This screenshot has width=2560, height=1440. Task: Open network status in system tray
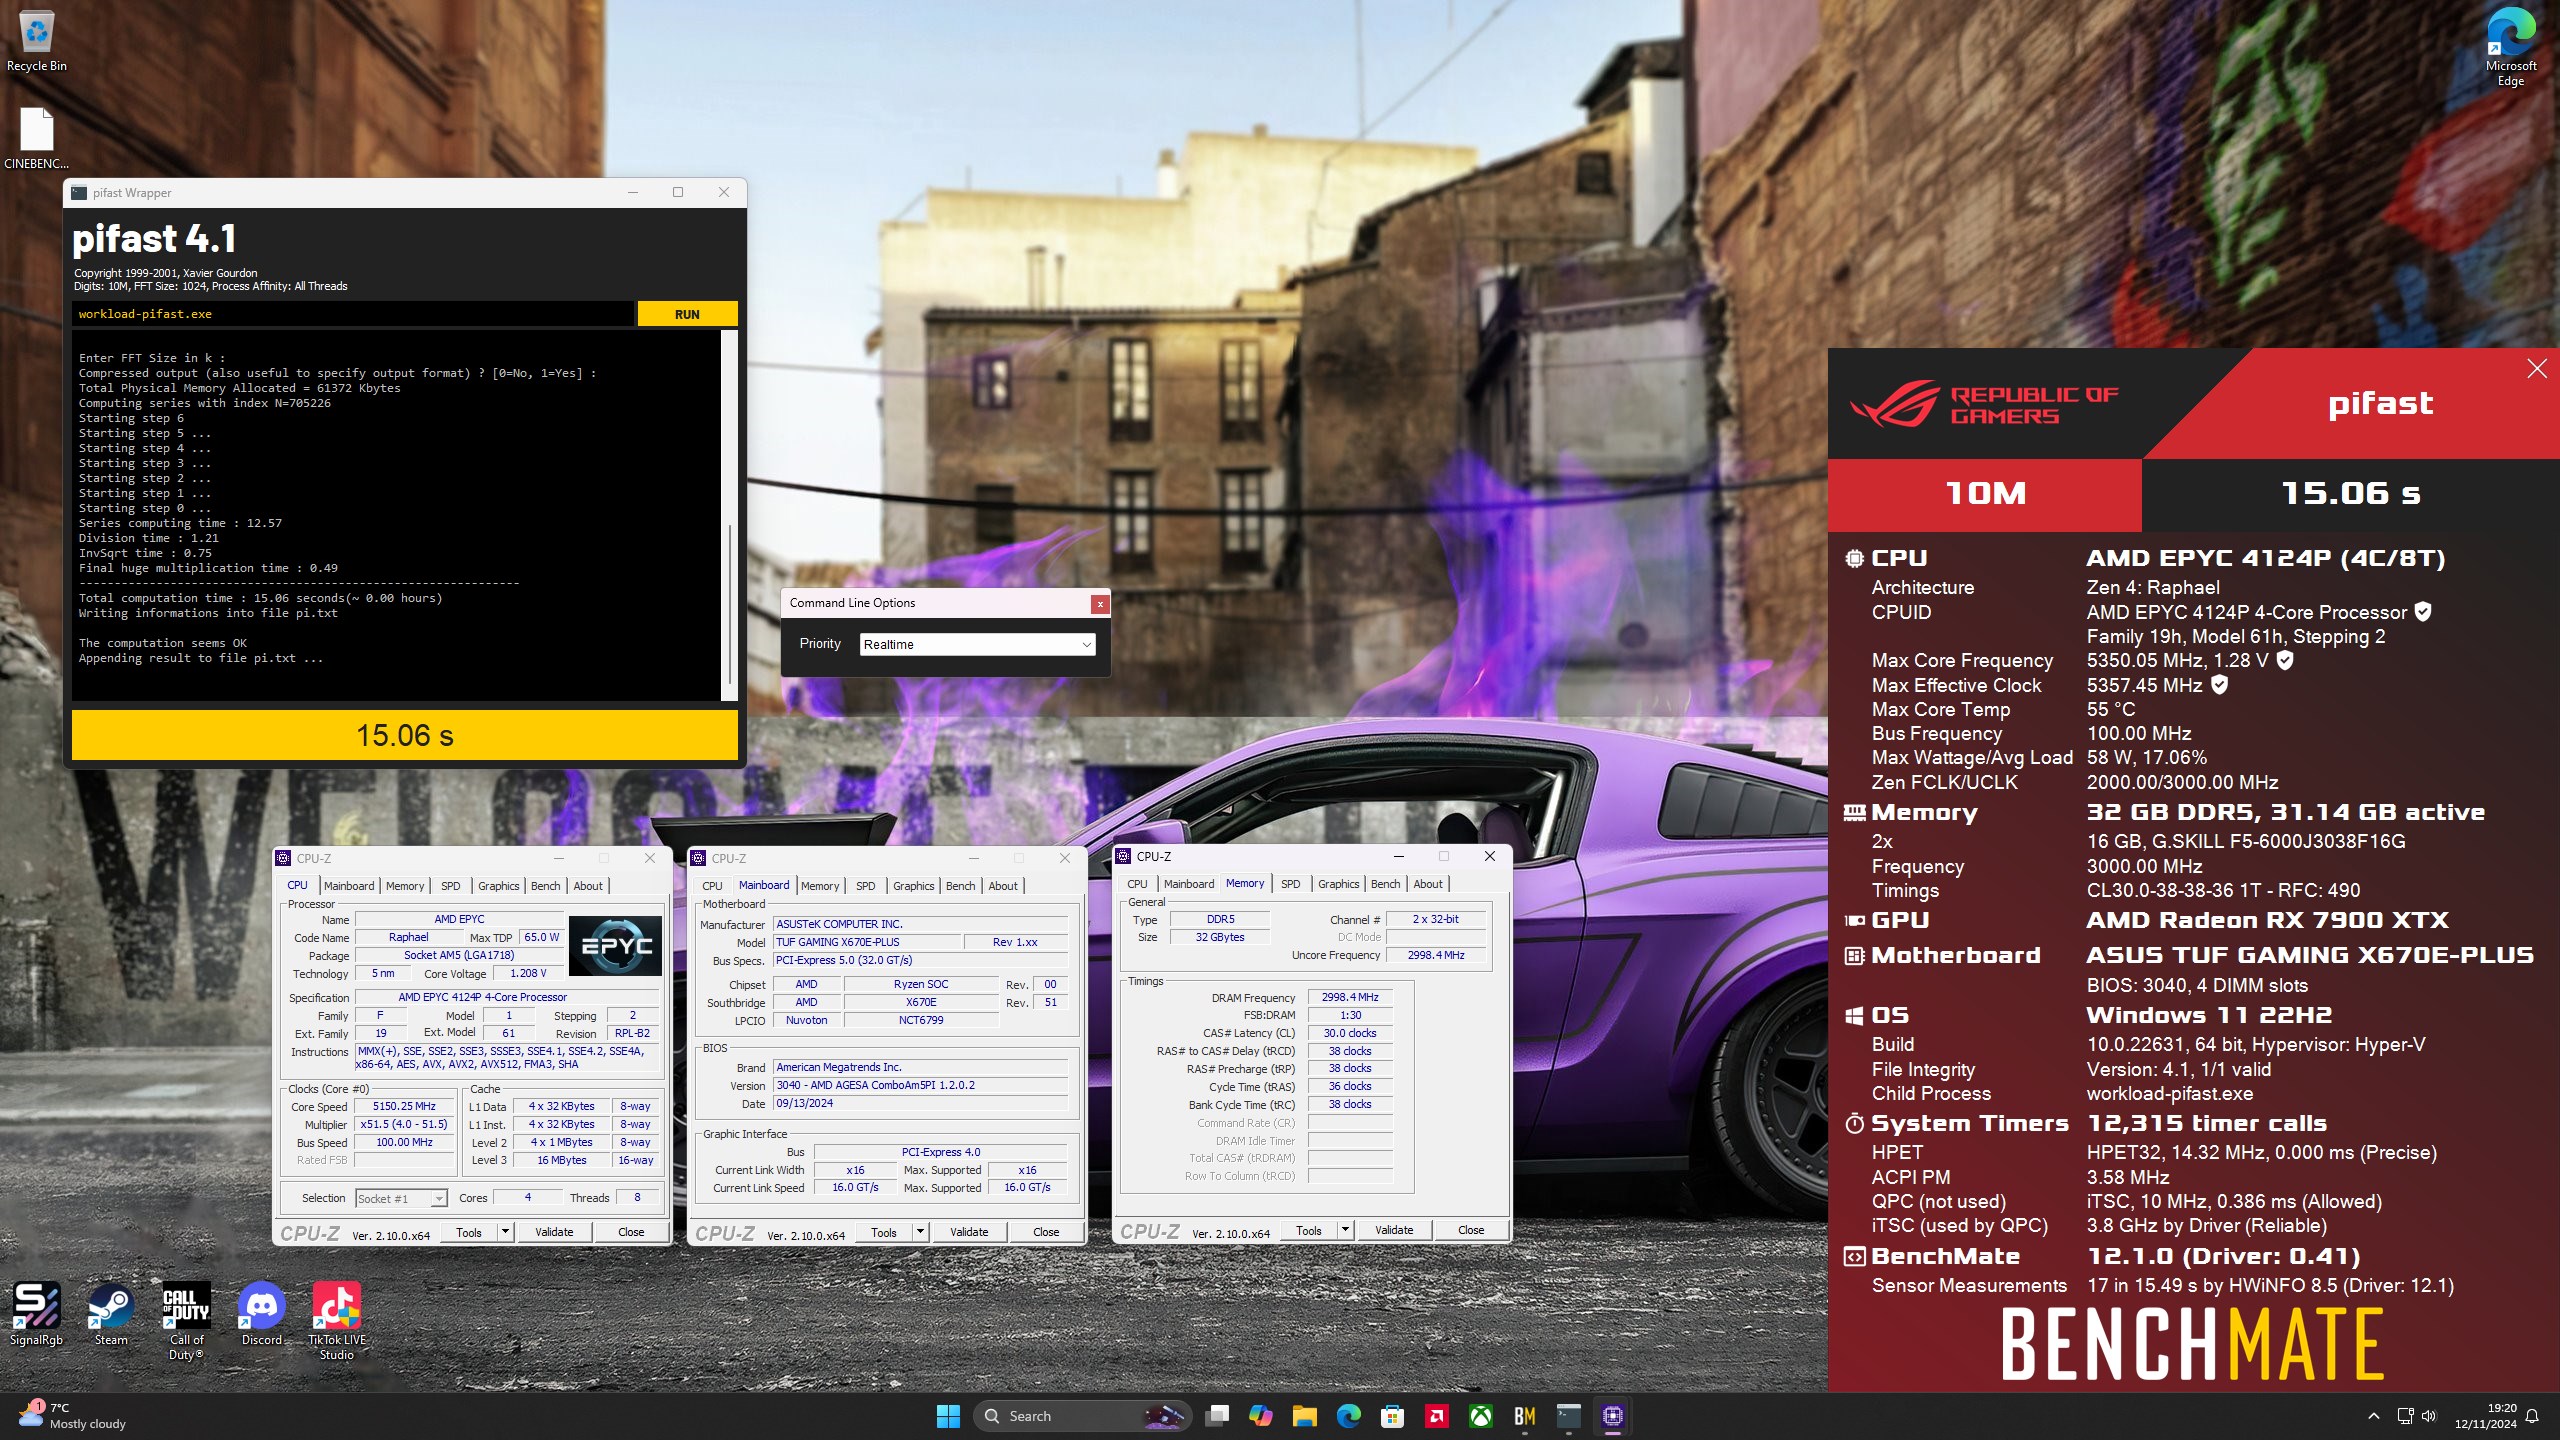pyautogui.click(x=2405, y=1416)
